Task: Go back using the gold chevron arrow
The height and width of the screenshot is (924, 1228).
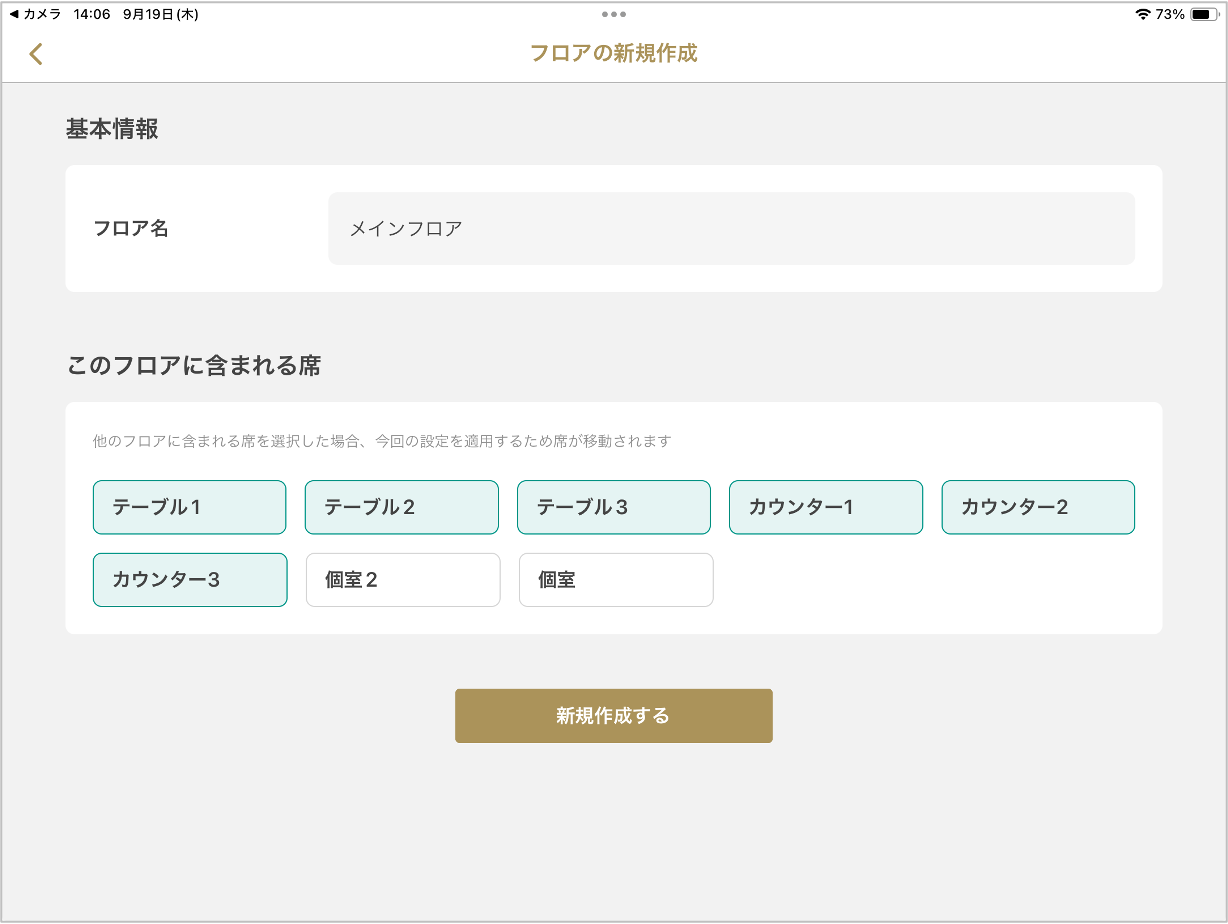Action: tap(36, 54)
